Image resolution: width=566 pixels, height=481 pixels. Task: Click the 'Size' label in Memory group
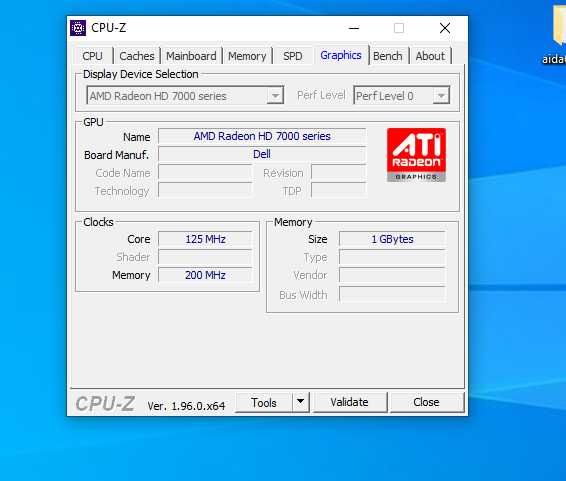click(x=318, y=239)
